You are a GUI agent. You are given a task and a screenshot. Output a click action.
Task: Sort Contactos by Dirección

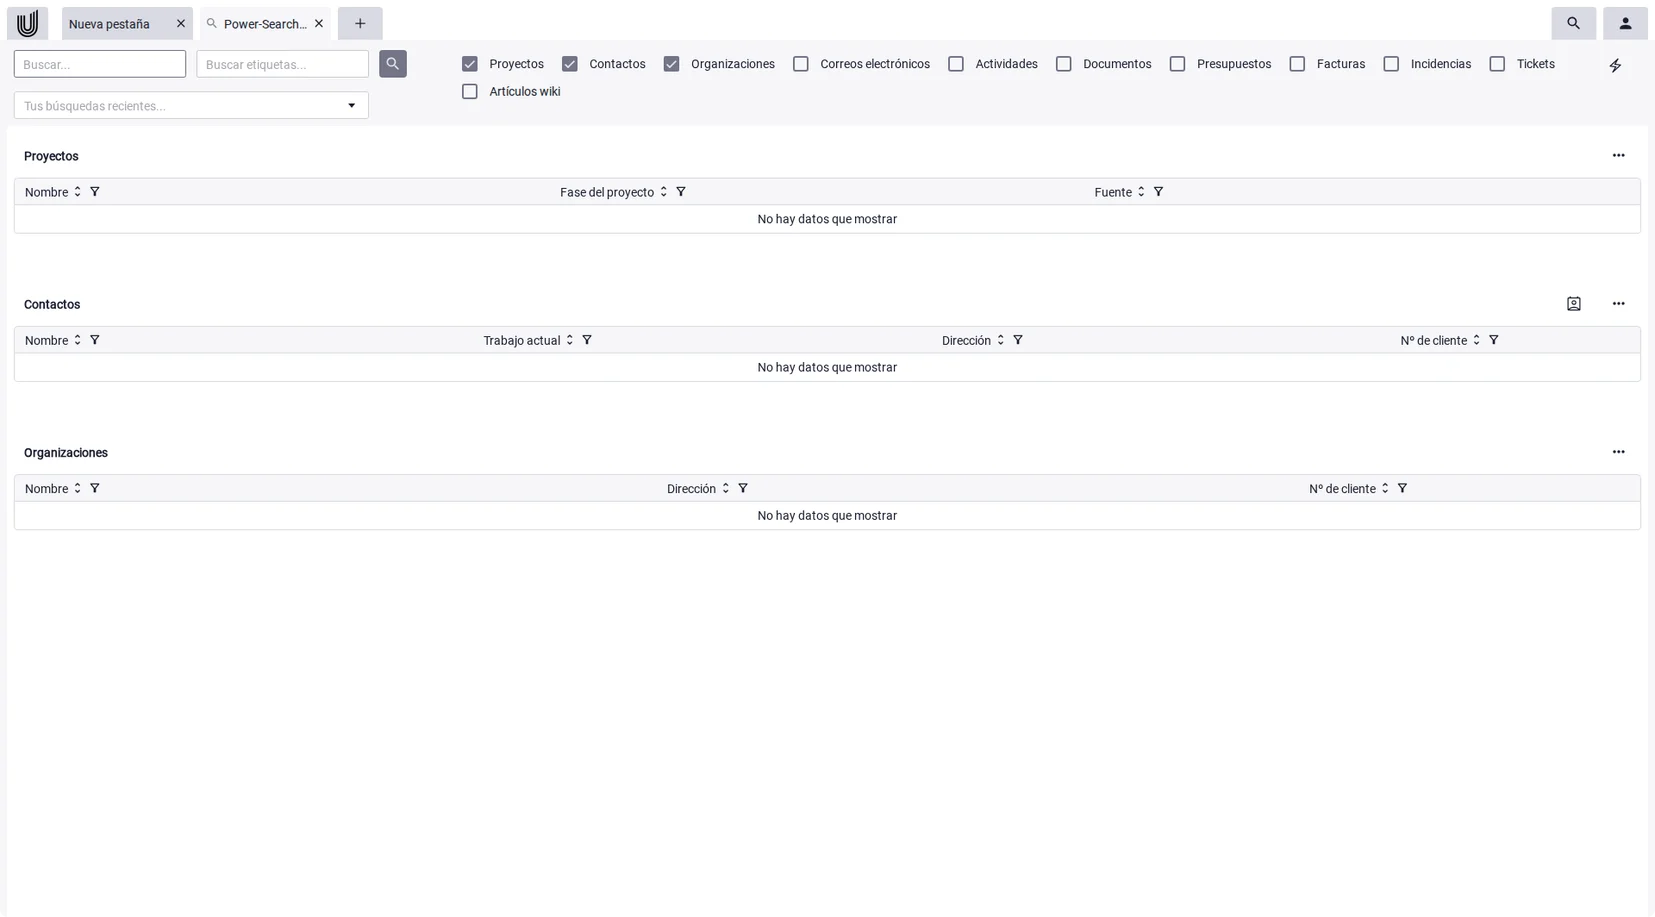pos(1000,340)
